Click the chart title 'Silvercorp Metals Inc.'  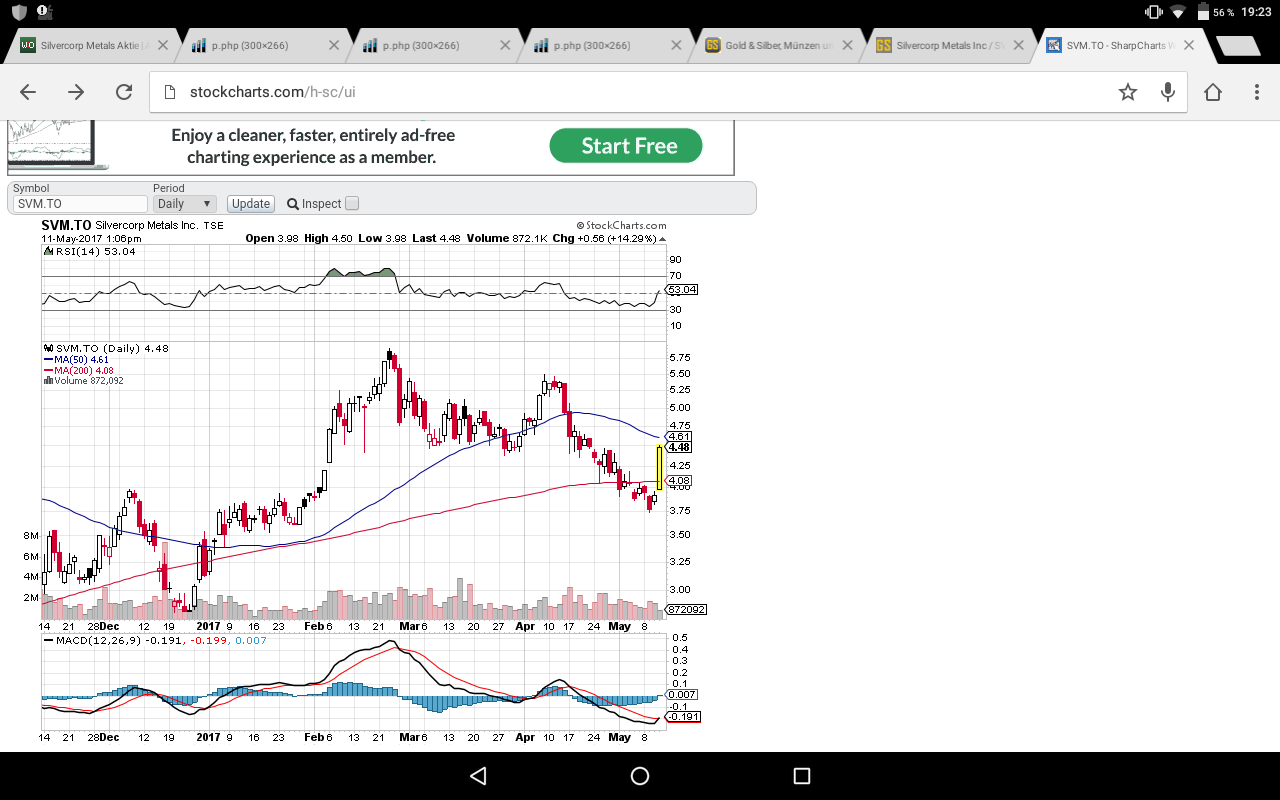click(146, 226)
